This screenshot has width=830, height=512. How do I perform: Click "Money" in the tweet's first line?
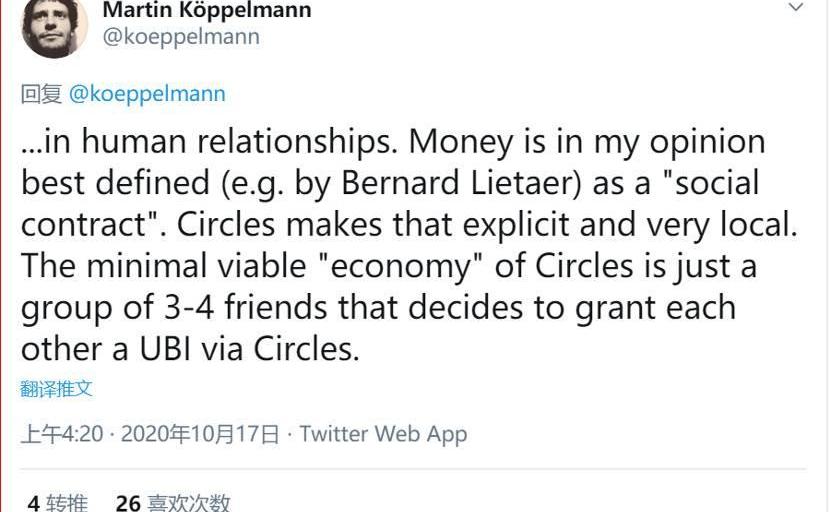click(460, 141)
